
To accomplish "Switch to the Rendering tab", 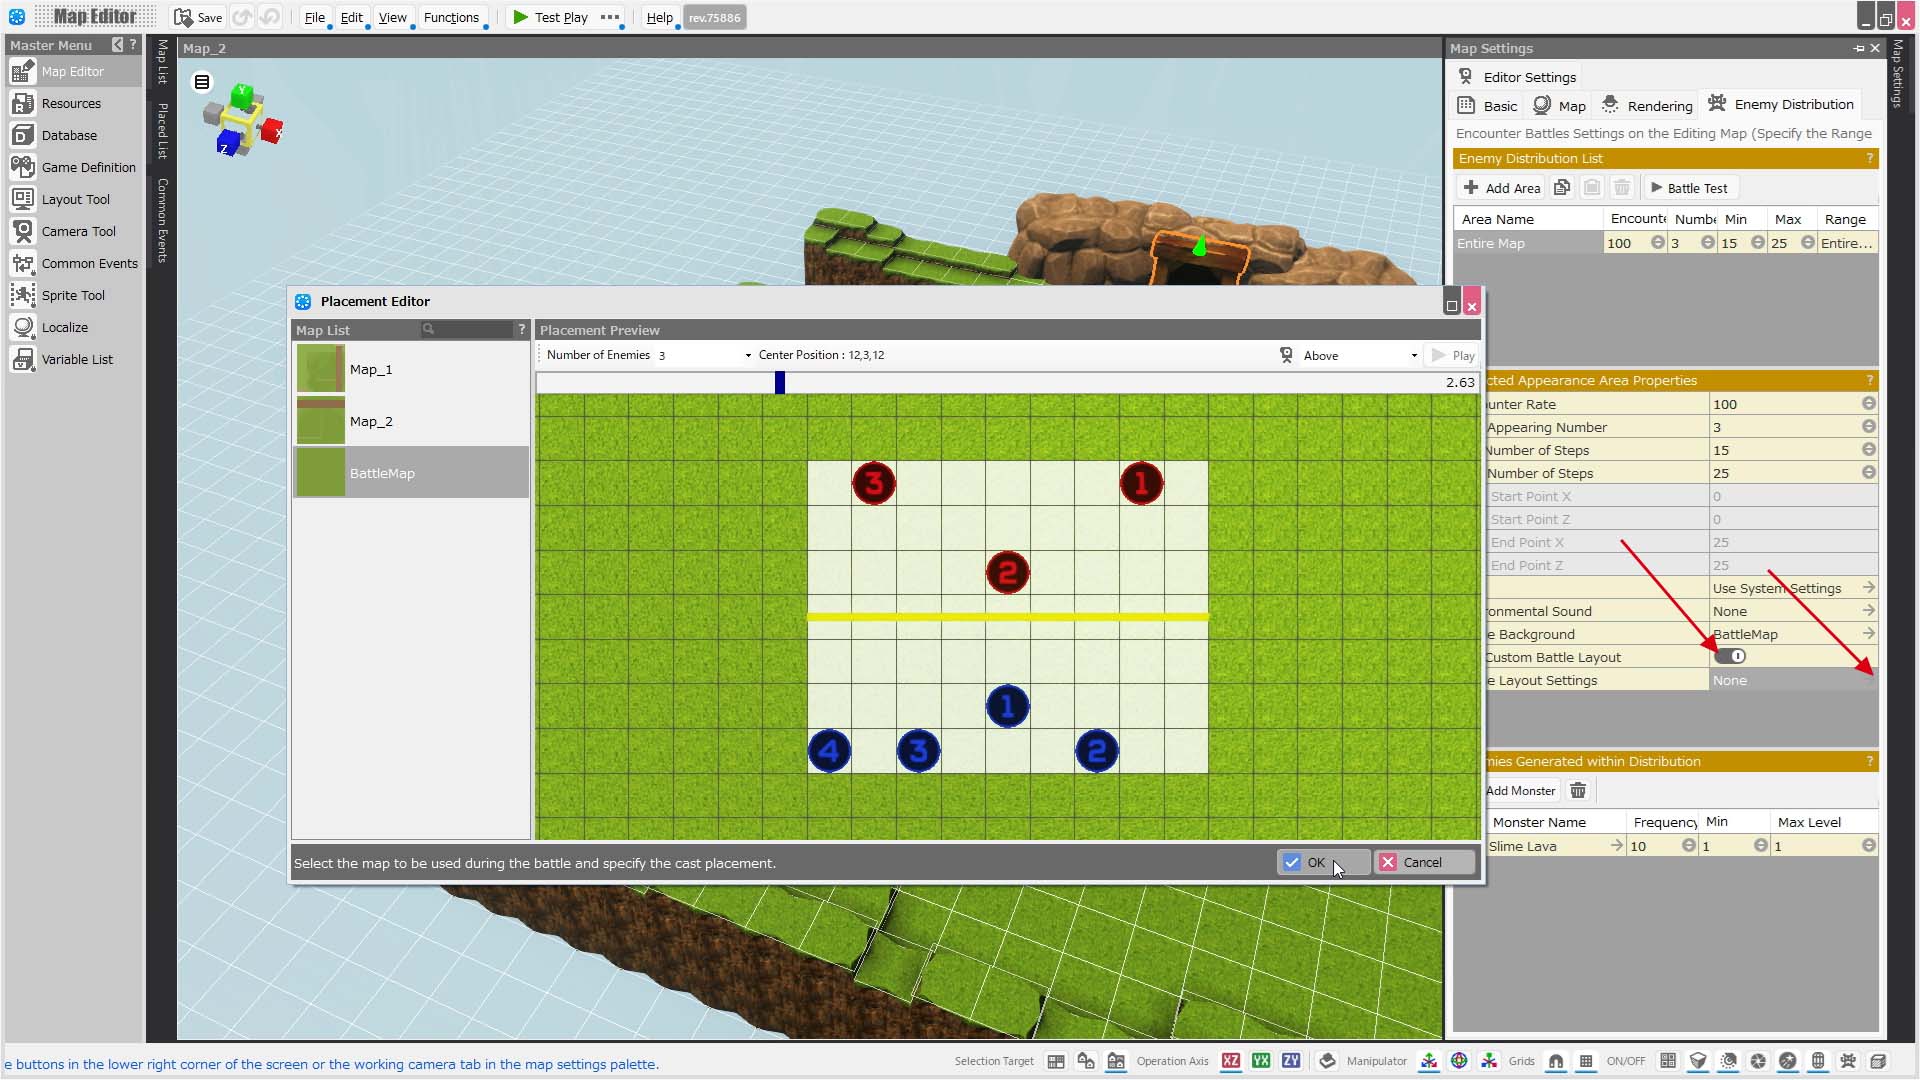I will click(x=1647, y=105).
